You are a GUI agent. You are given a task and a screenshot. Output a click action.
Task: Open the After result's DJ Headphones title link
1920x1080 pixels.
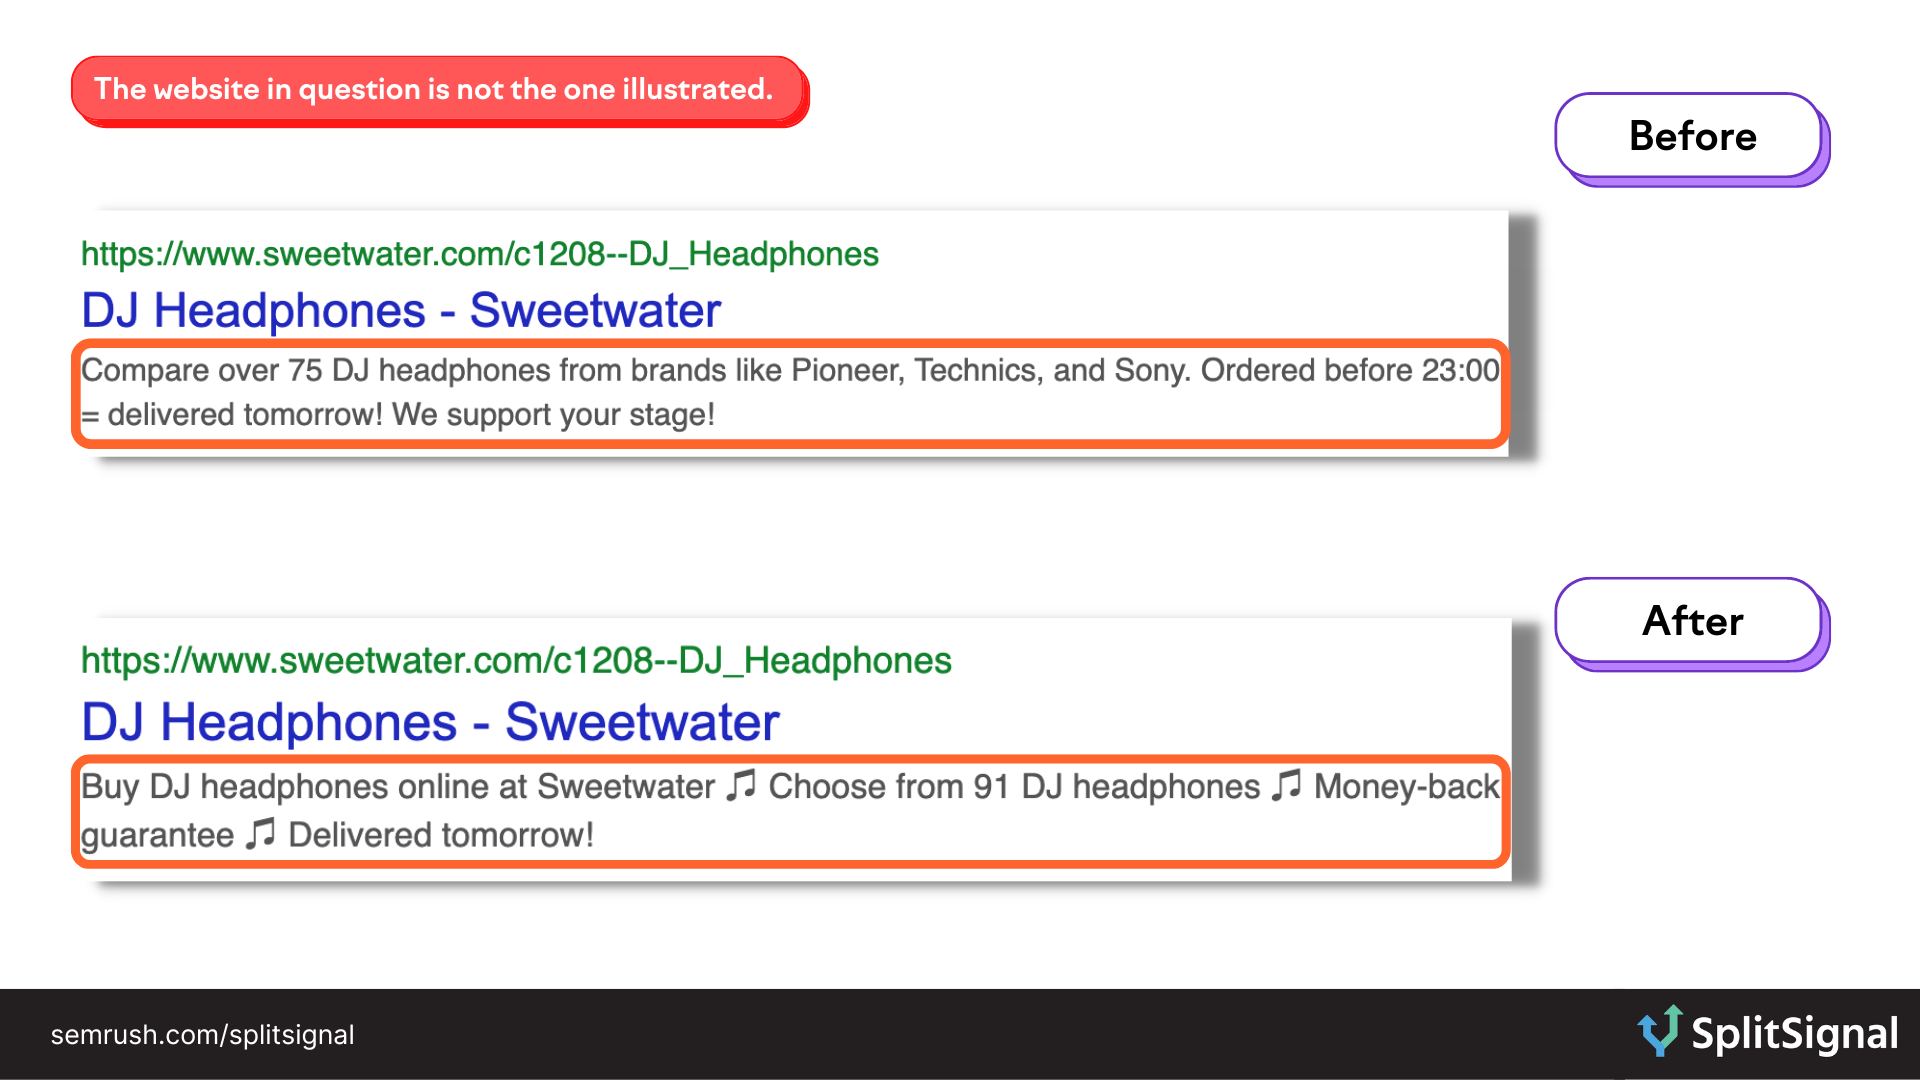tap(430, 722)
